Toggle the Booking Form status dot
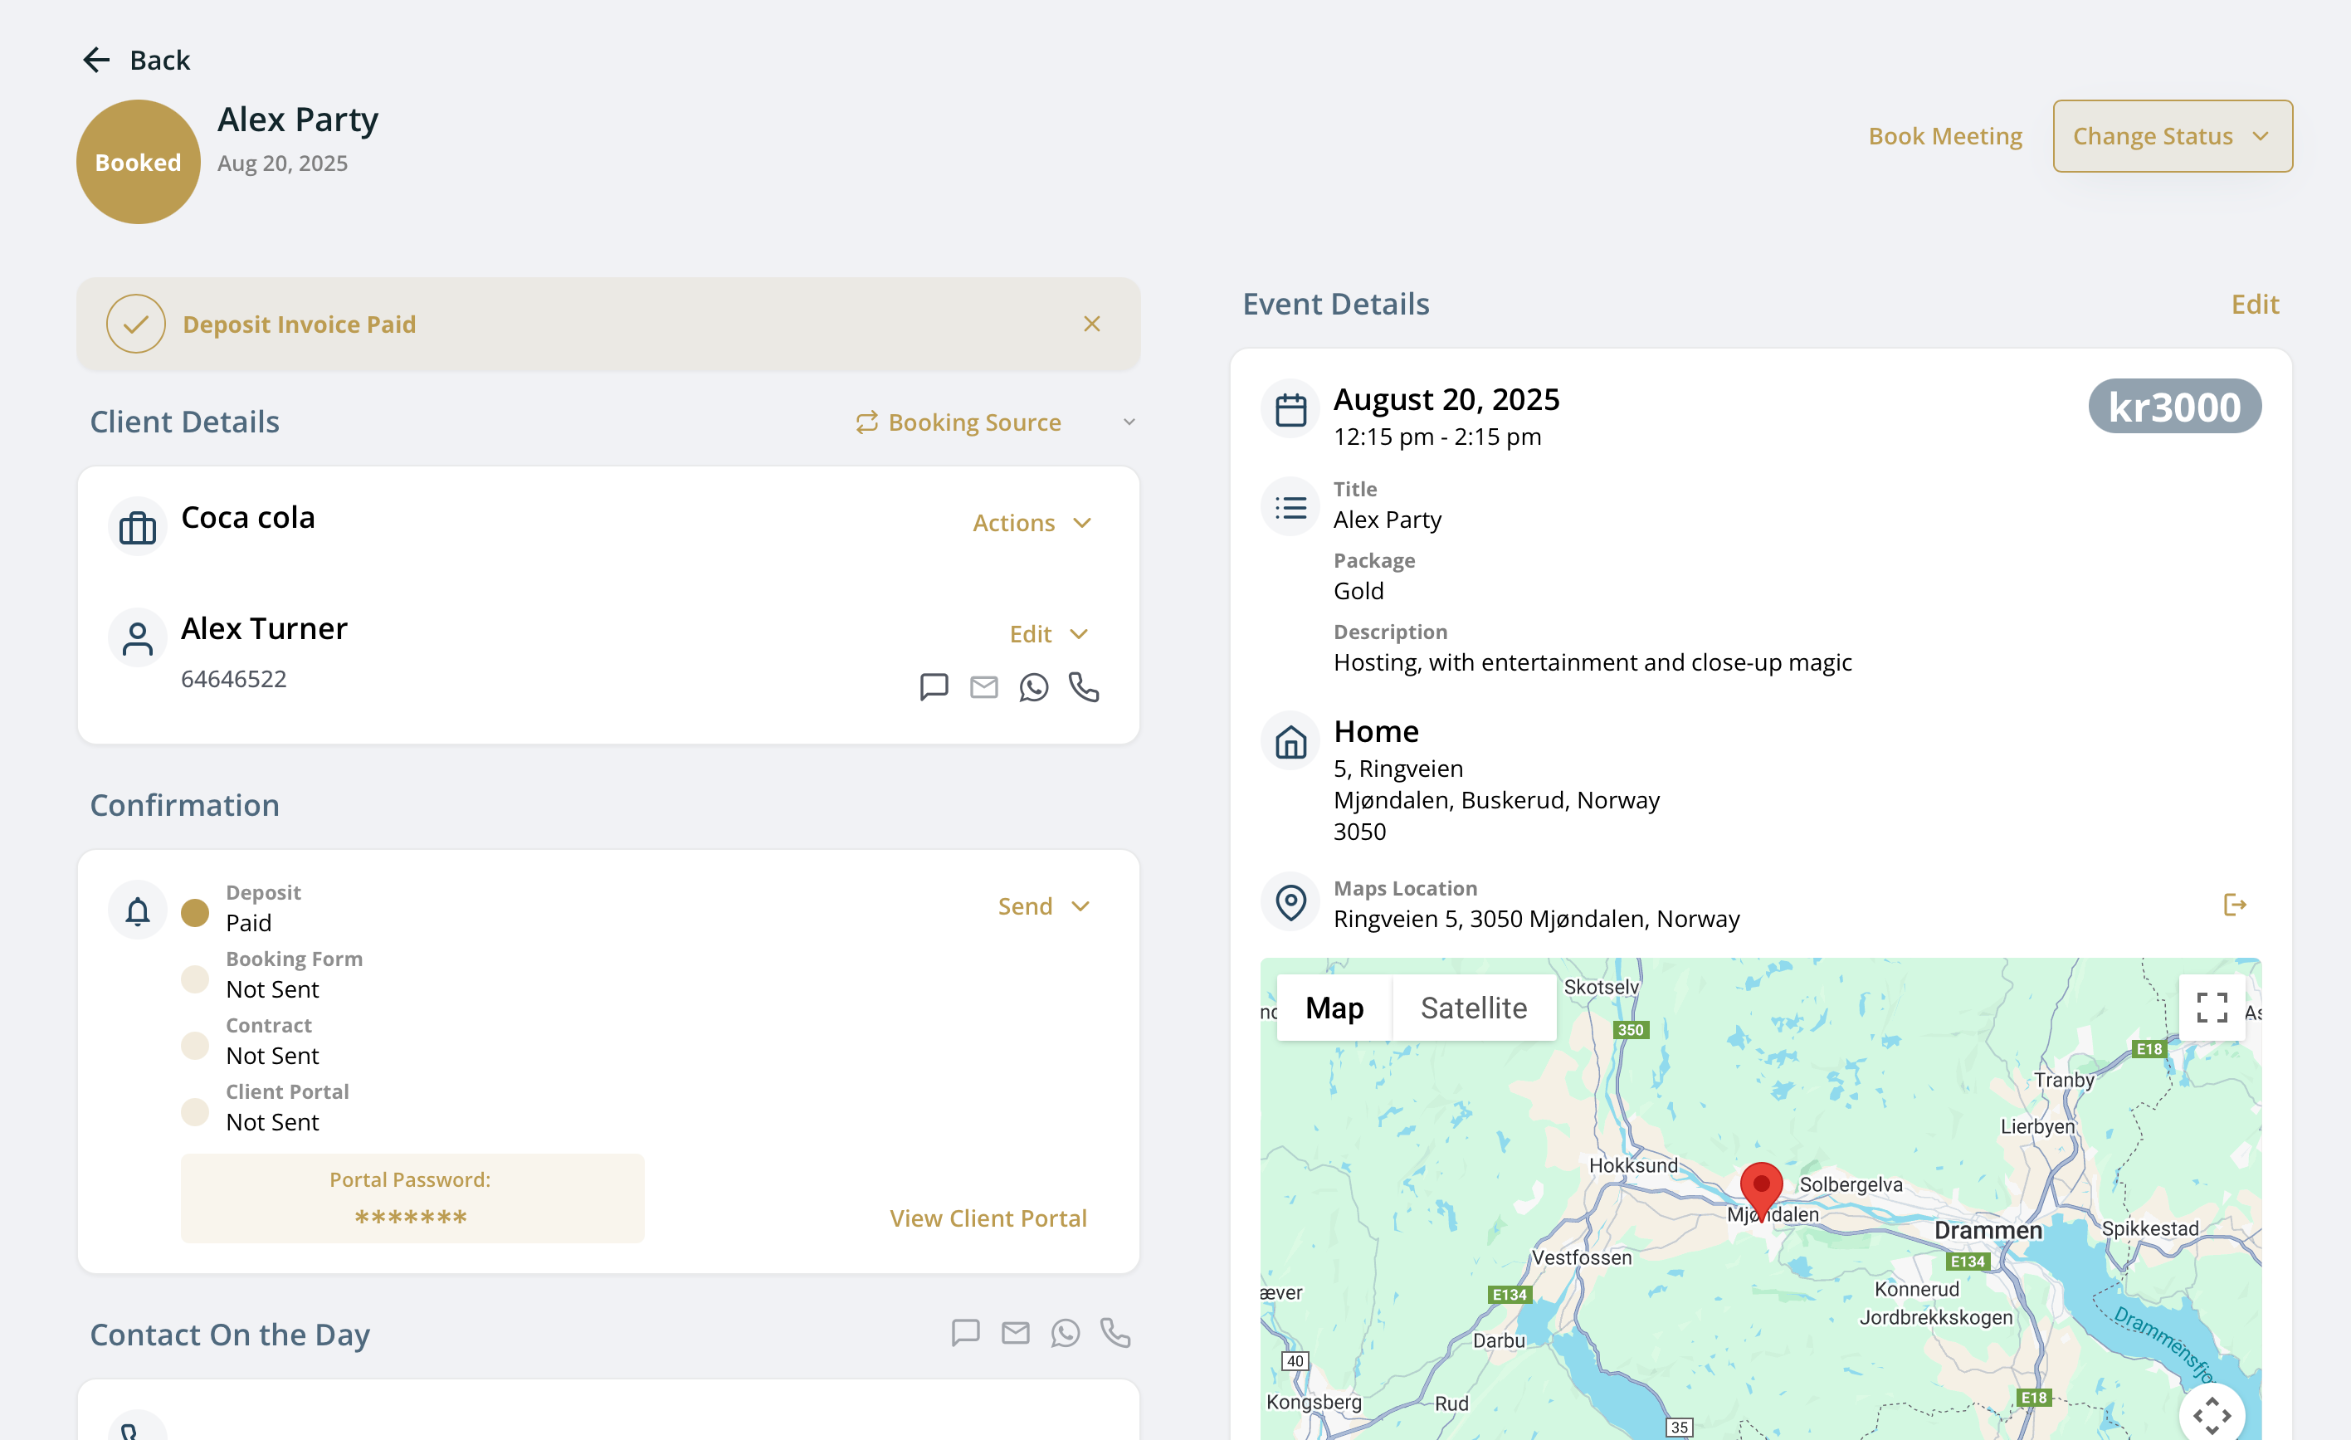Screen dimensions: 2351x1440 click(x=195, y=979)
